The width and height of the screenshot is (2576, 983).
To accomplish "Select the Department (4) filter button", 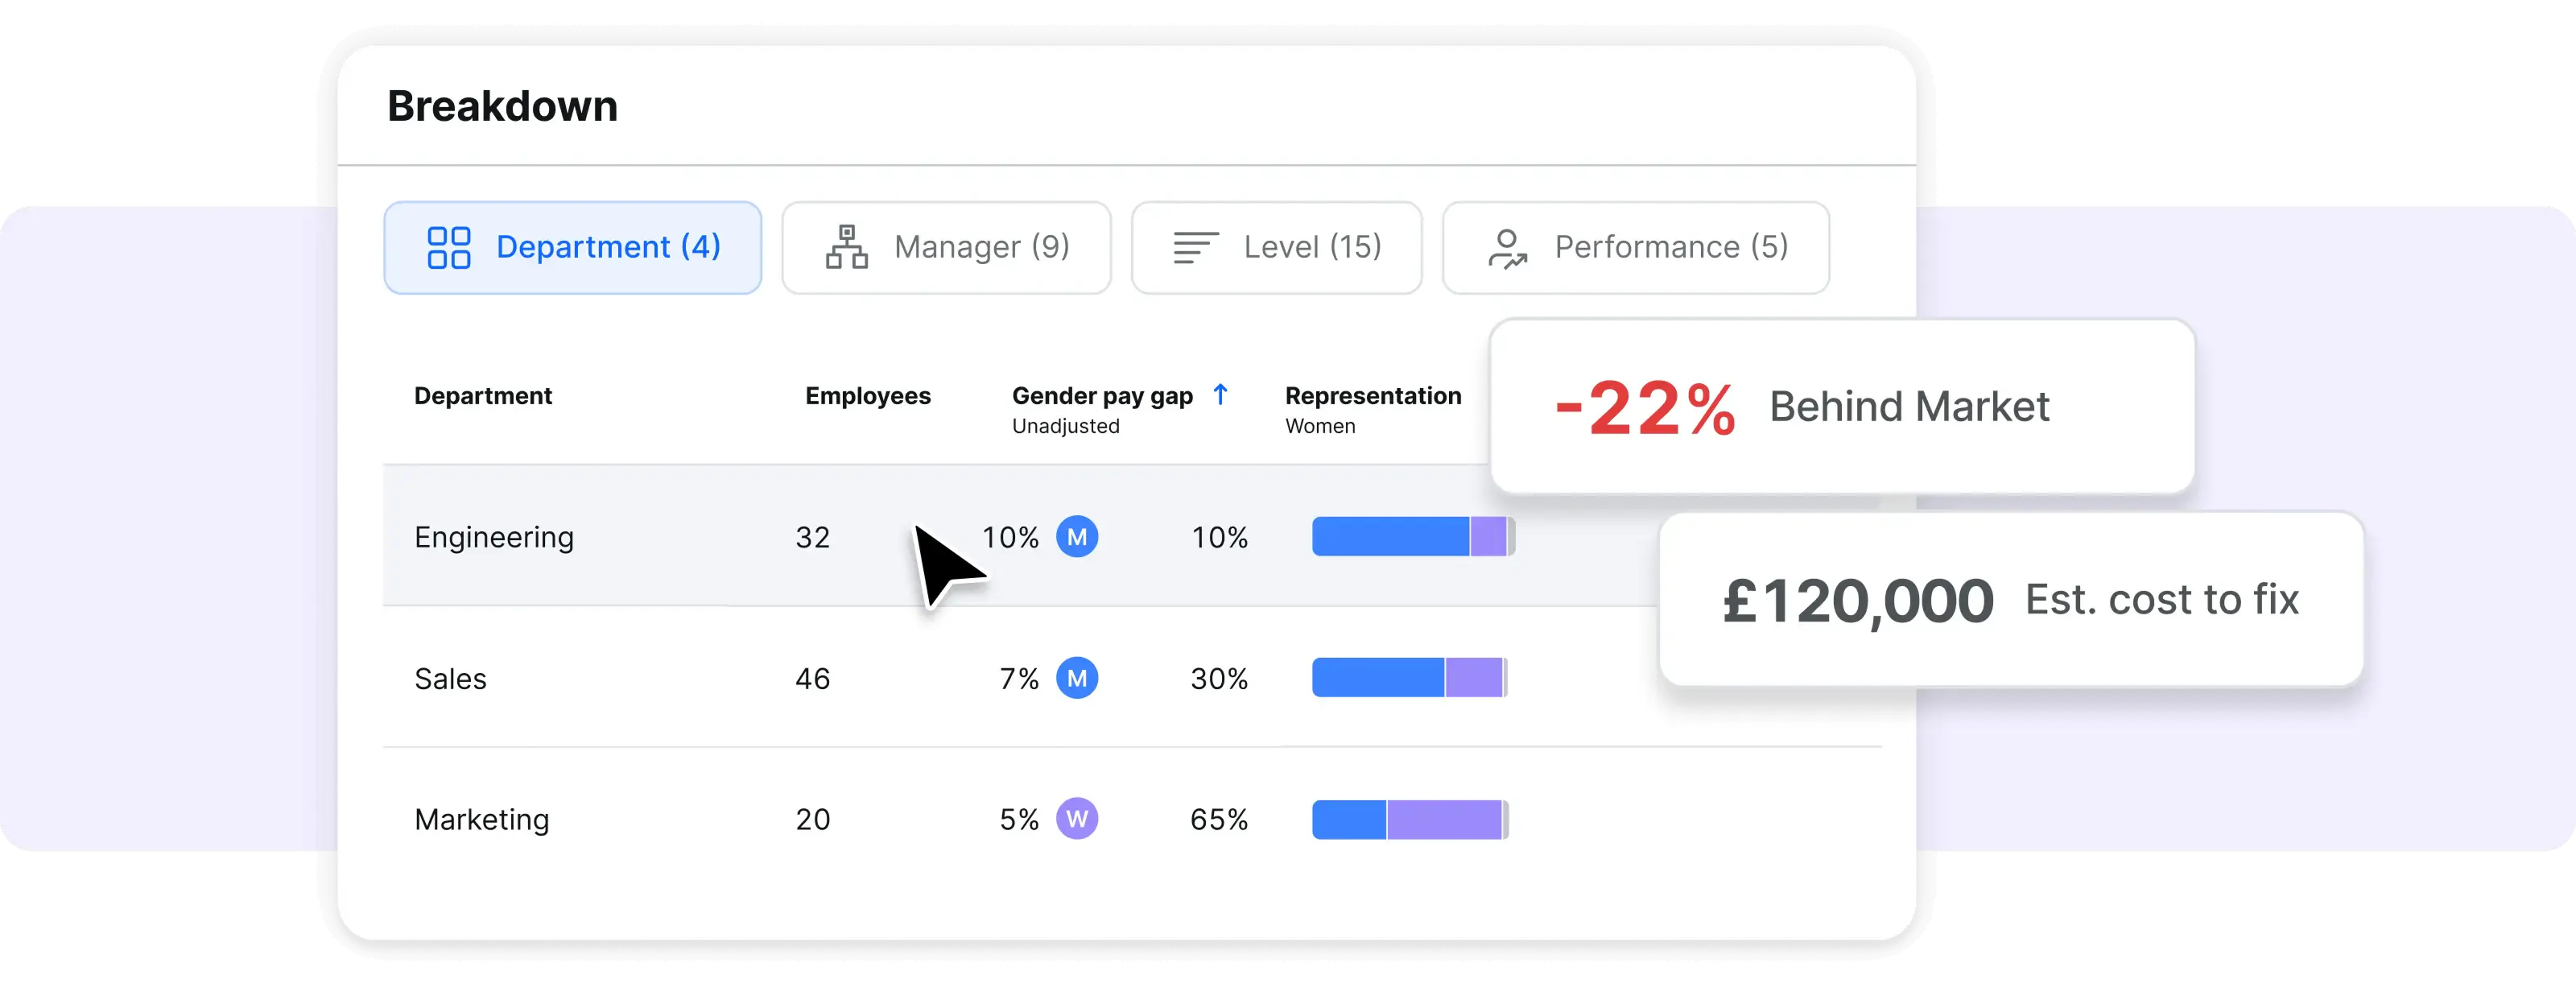I will tap(572, 247).
